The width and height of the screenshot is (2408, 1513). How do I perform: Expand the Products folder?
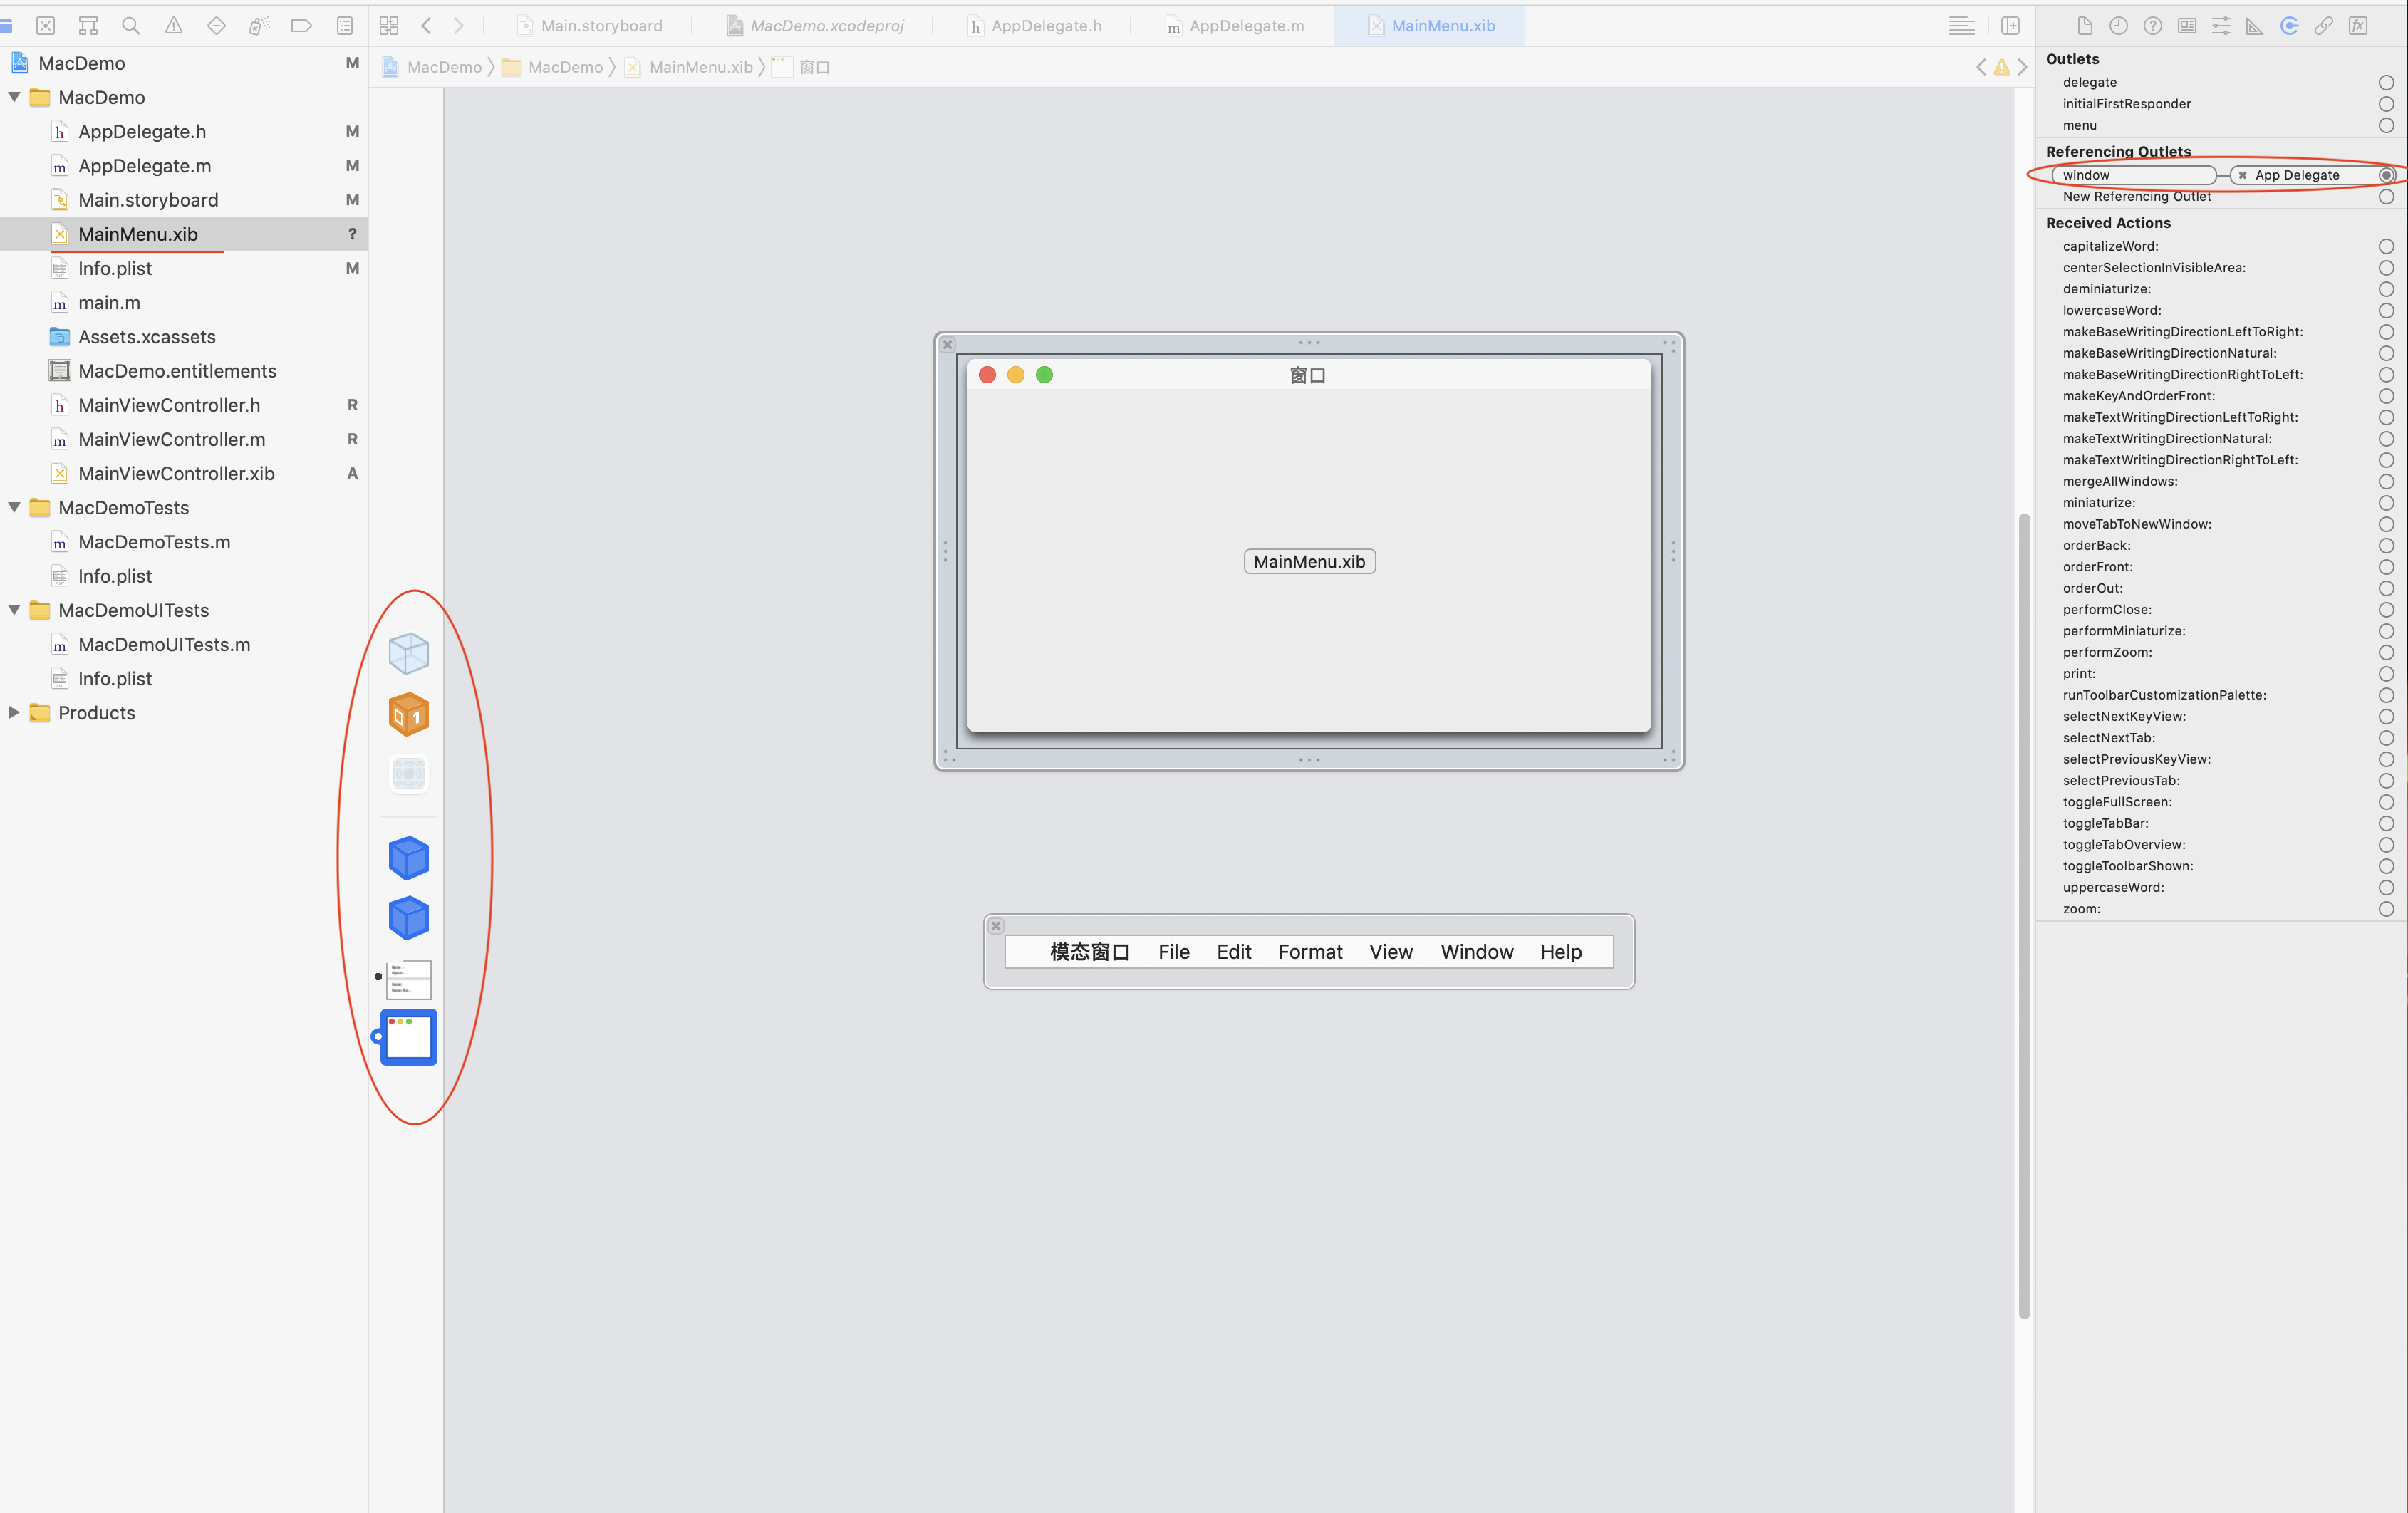[14, 713]
